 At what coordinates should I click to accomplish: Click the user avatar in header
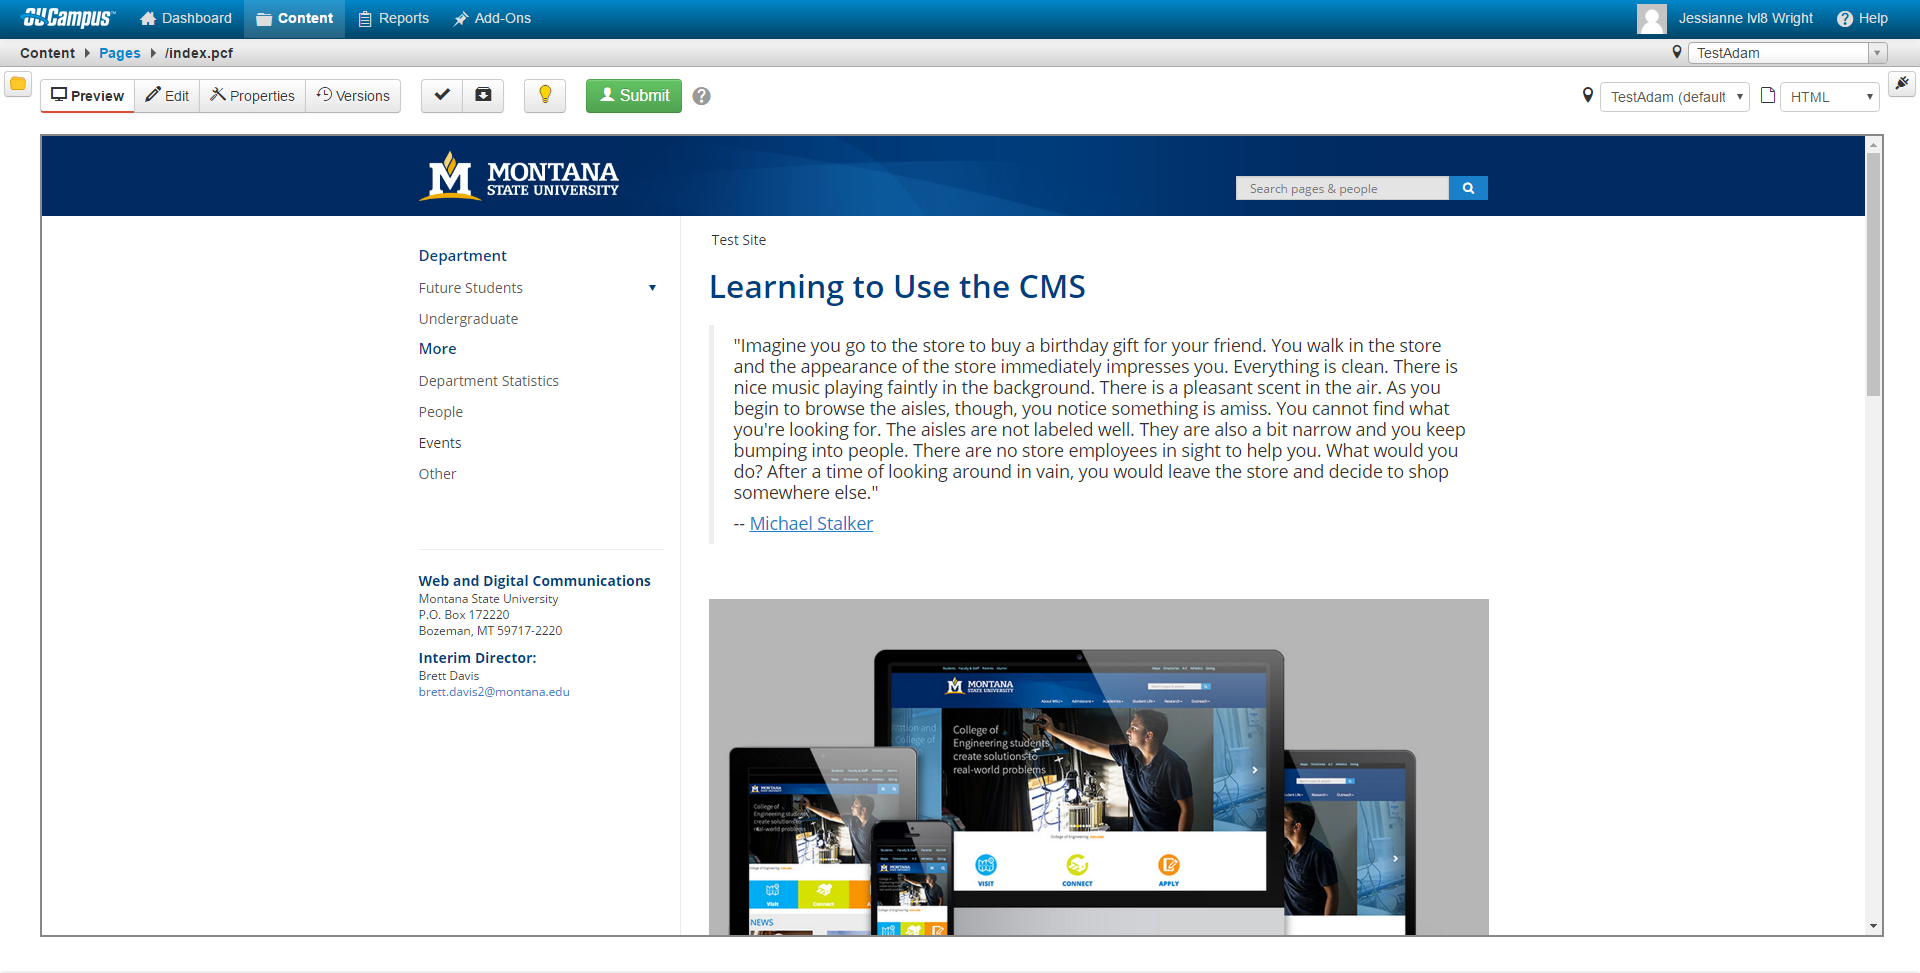(x=1651, y=18)
